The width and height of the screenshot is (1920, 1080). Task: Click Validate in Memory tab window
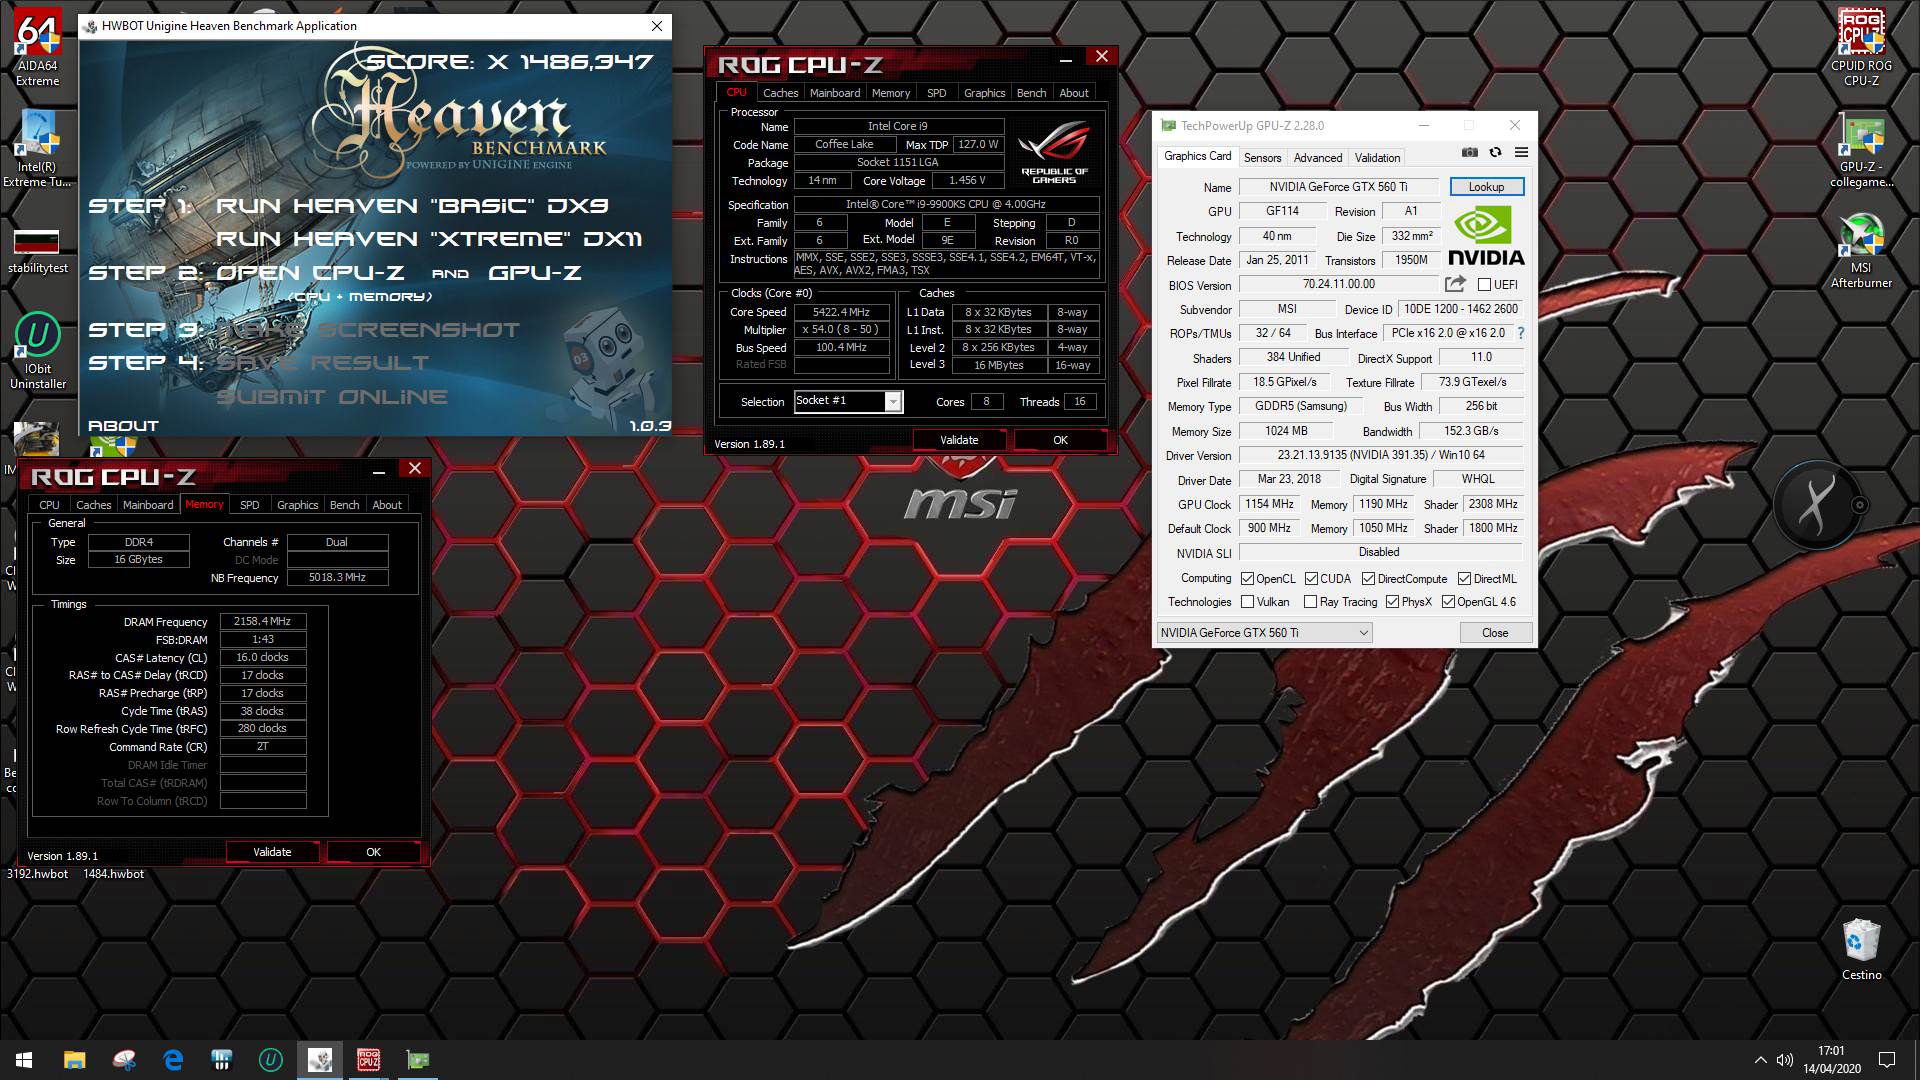pos(272,852)
